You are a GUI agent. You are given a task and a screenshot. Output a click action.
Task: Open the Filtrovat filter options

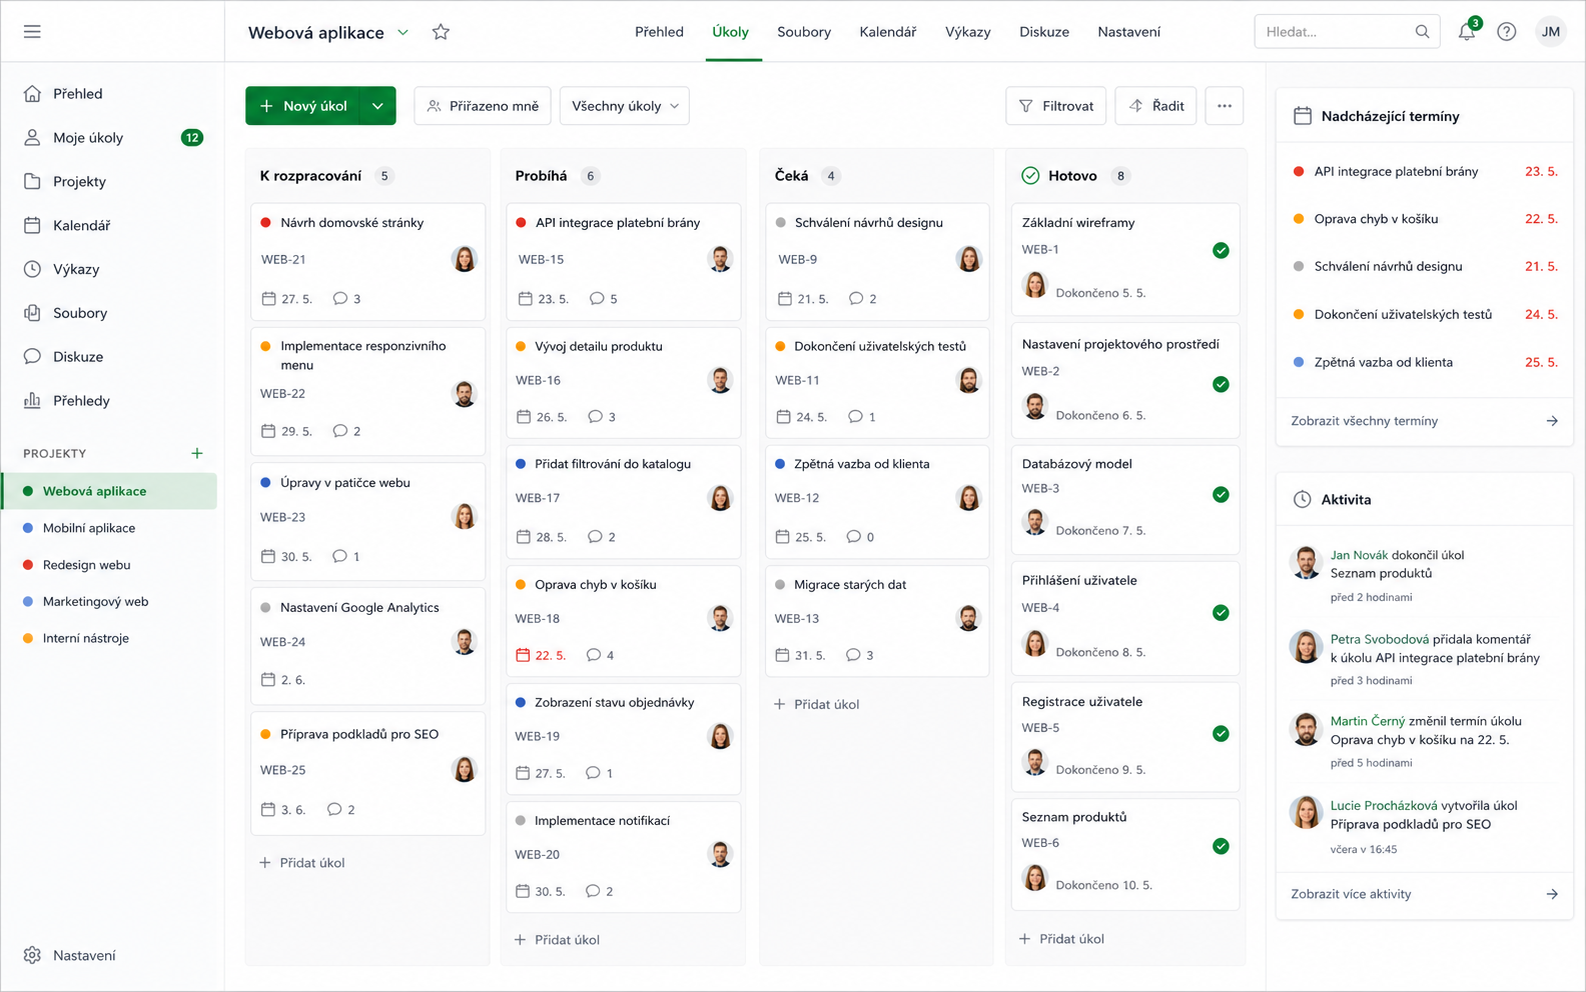[x=1056, y=106]
